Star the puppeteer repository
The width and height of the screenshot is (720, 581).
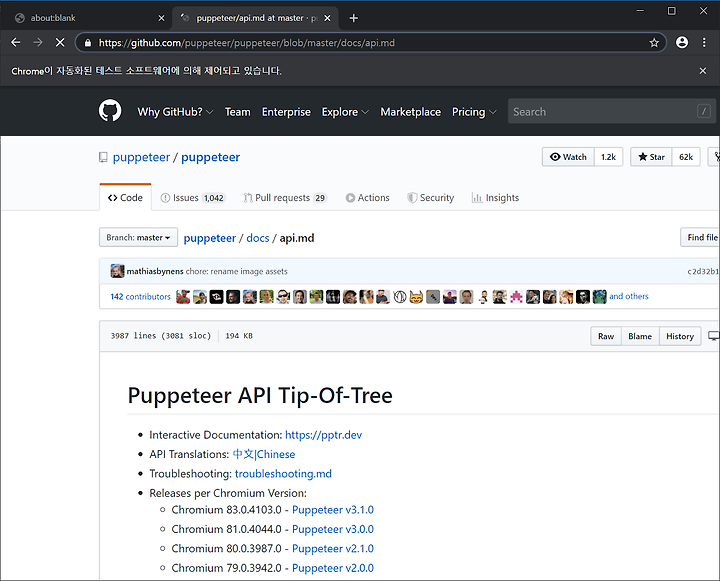[651, 157]
